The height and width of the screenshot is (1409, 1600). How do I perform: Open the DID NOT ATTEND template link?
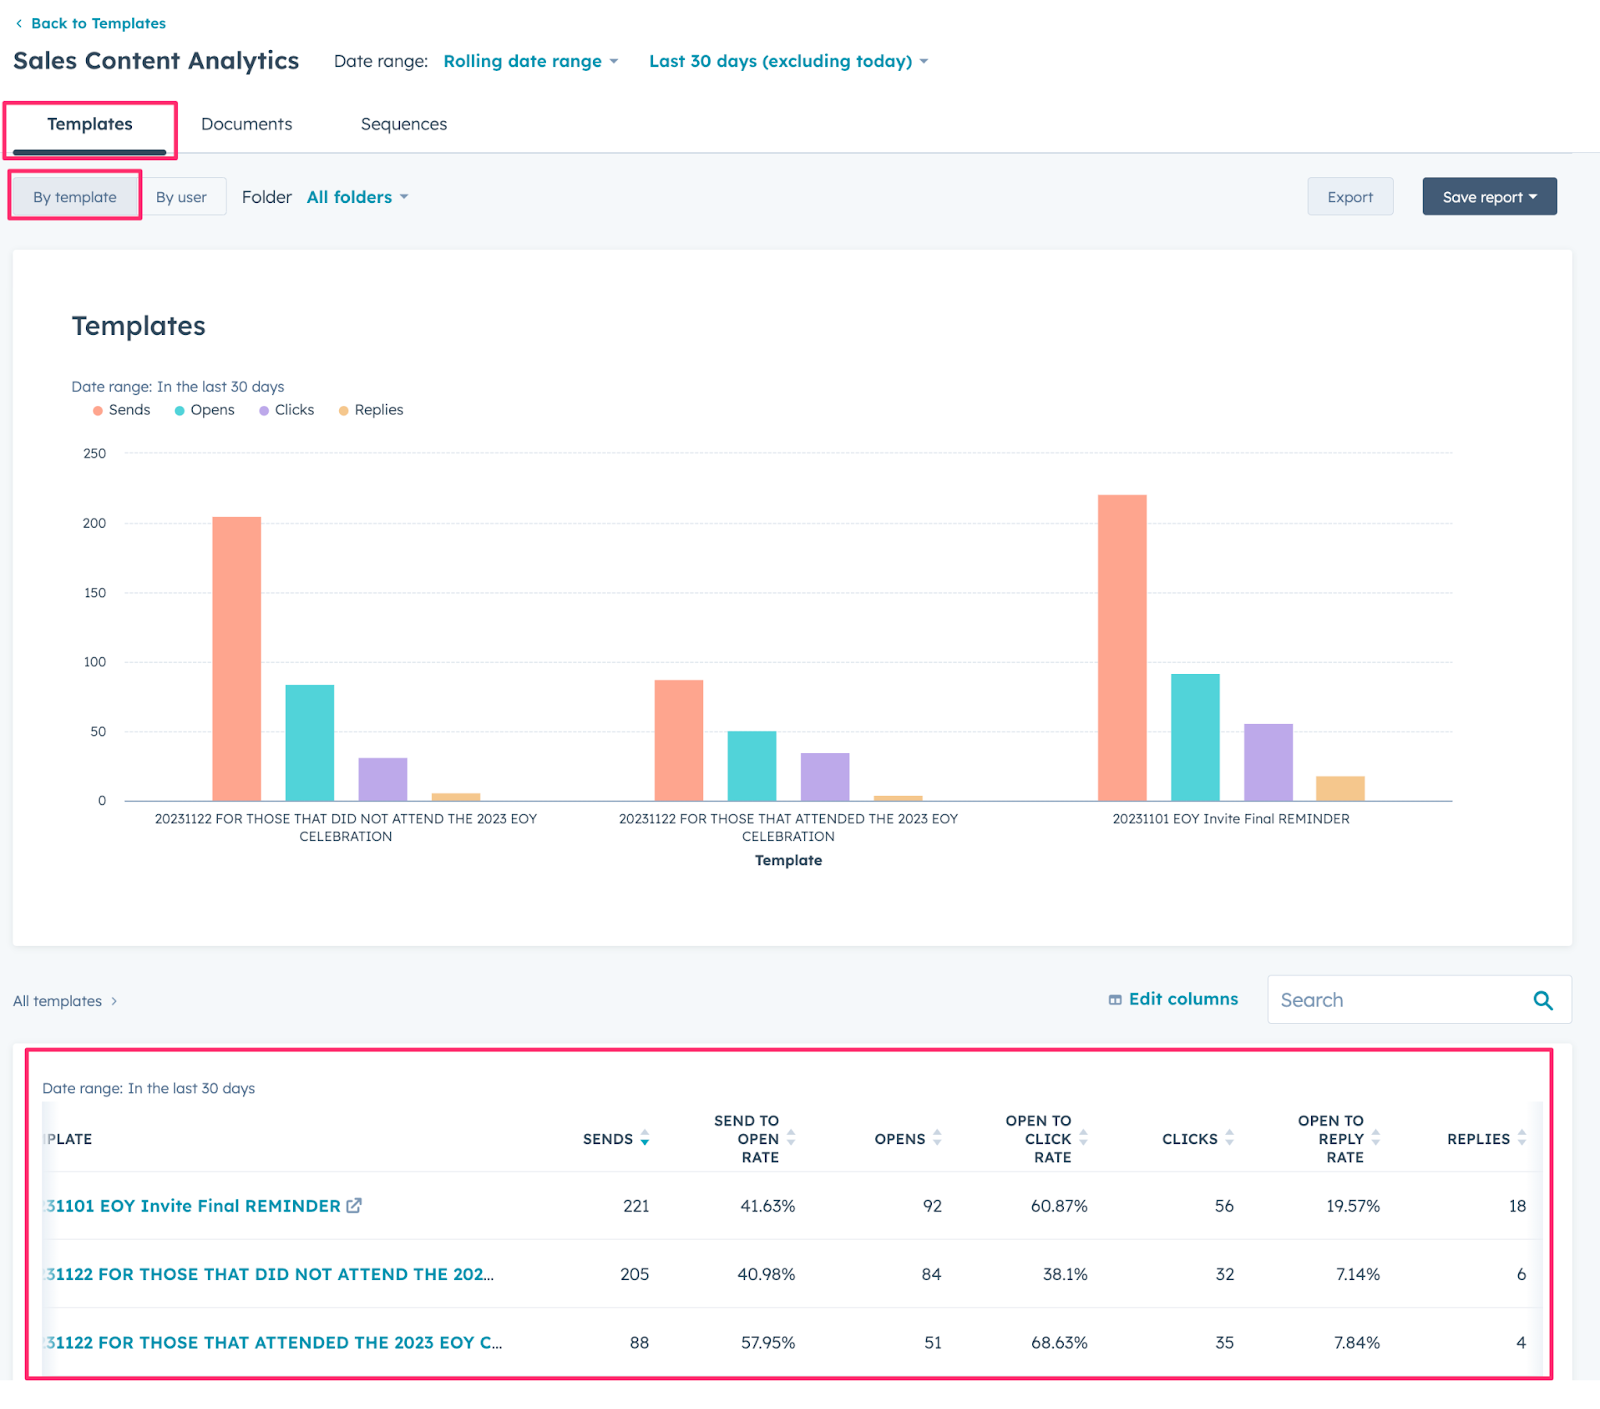[270, 1274]
